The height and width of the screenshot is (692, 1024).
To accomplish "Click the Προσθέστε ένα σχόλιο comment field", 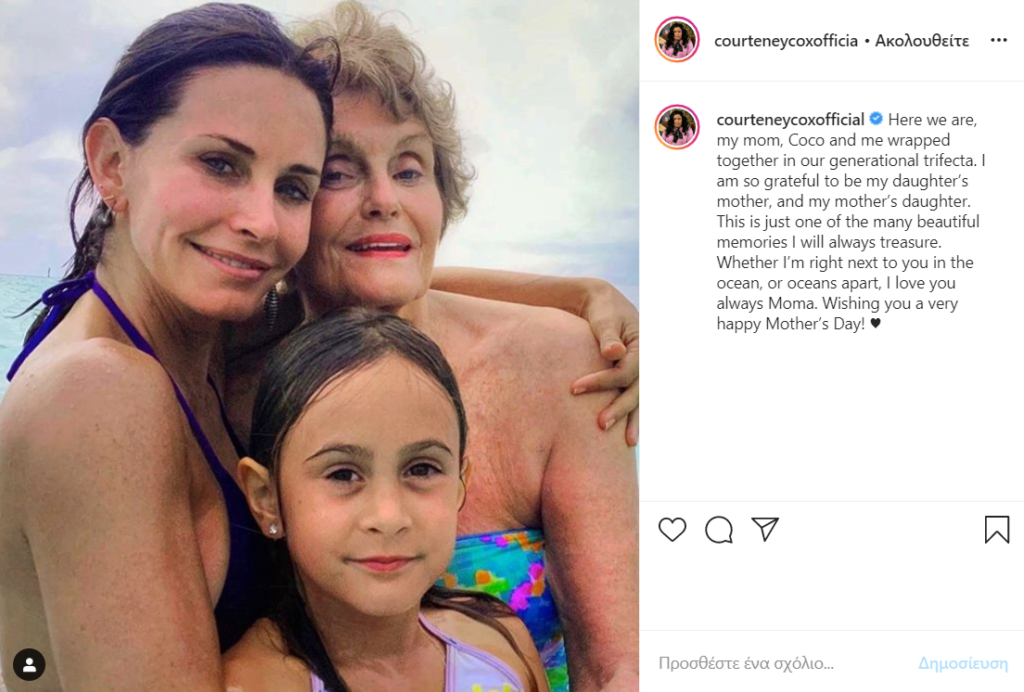I will click(x=746, y=663).
